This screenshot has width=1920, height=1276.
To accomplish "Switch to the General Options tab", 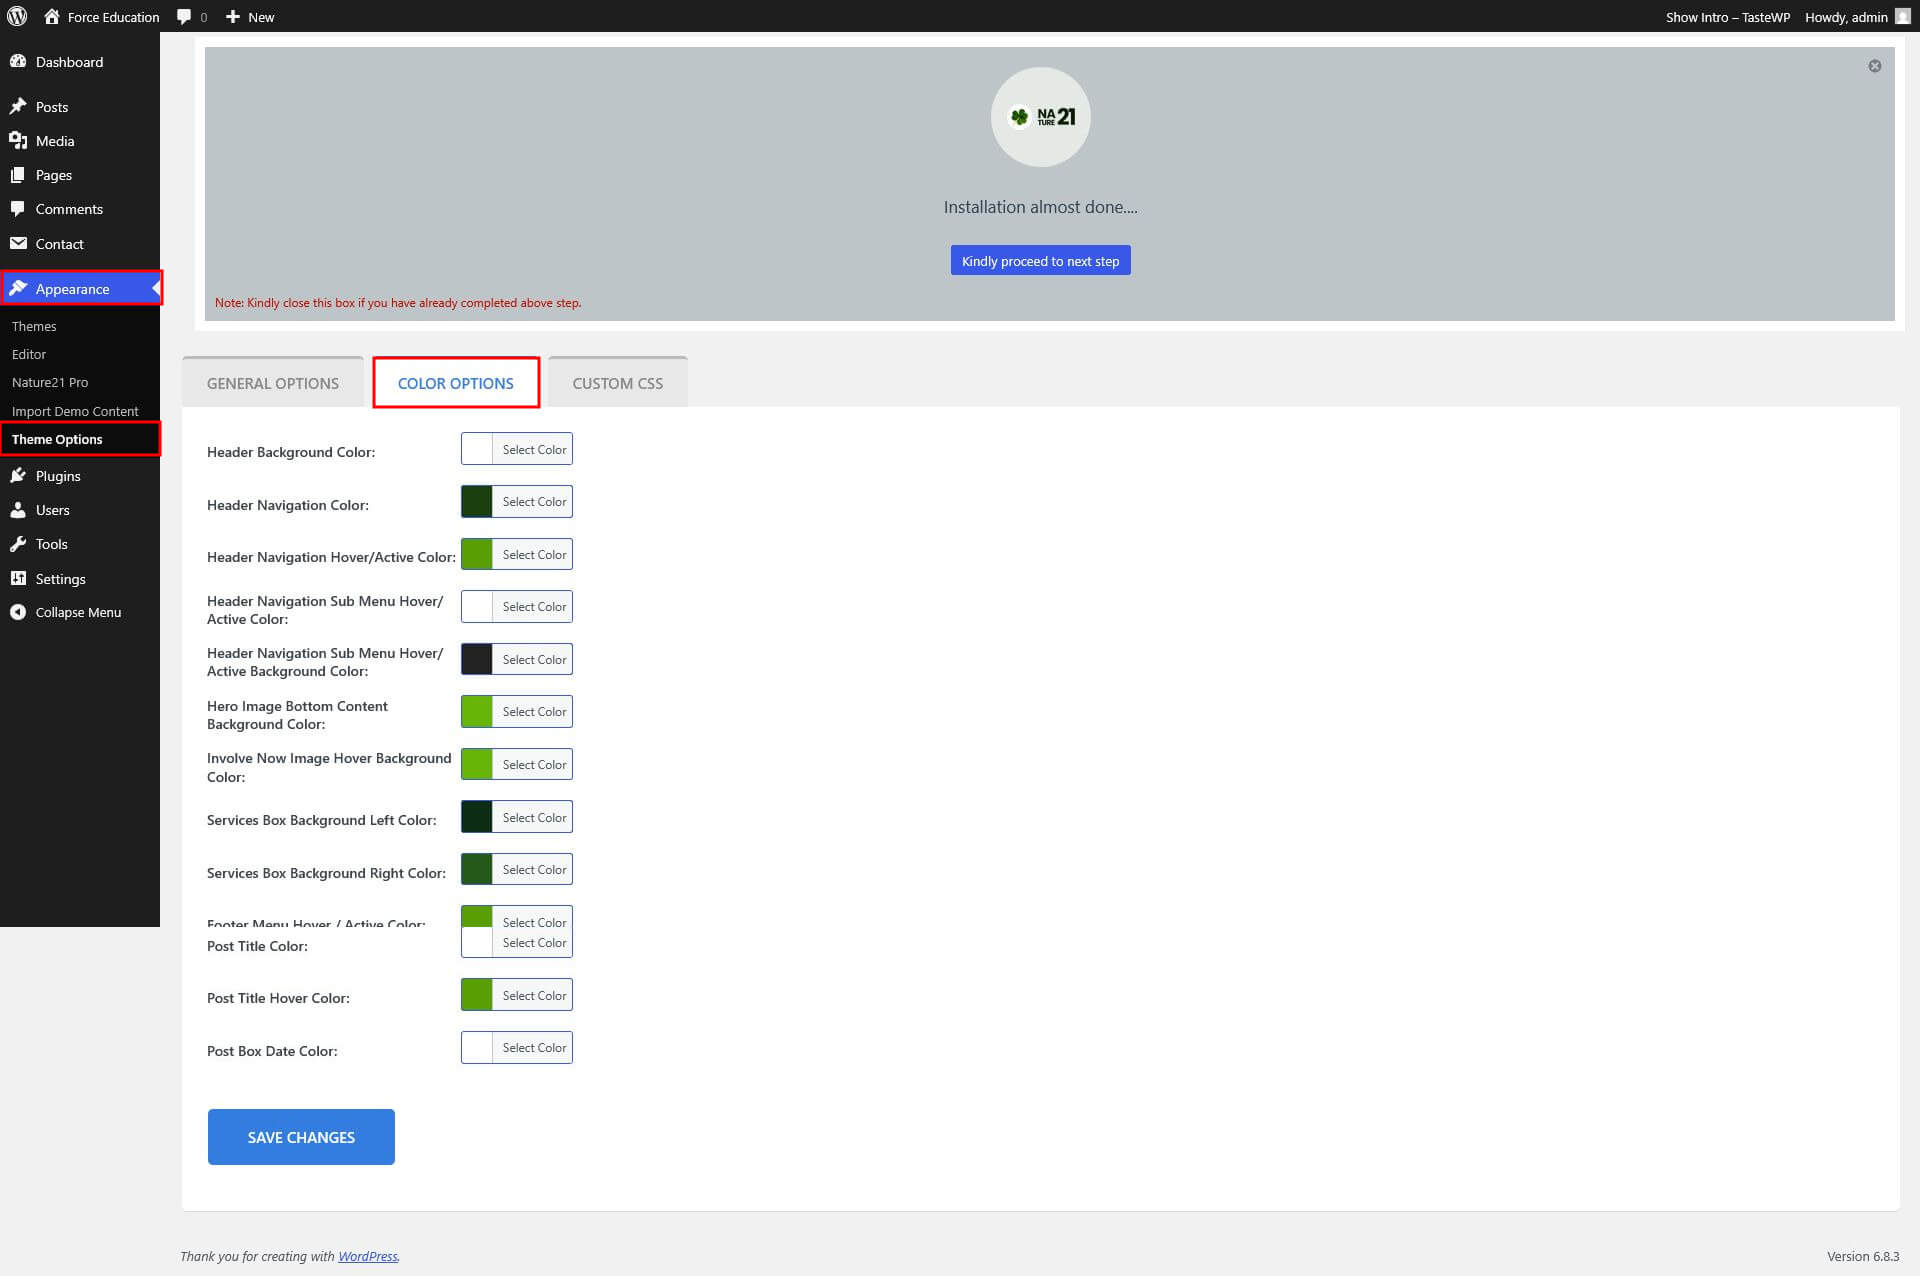I will pyautogui.click(x=272, y=383).
